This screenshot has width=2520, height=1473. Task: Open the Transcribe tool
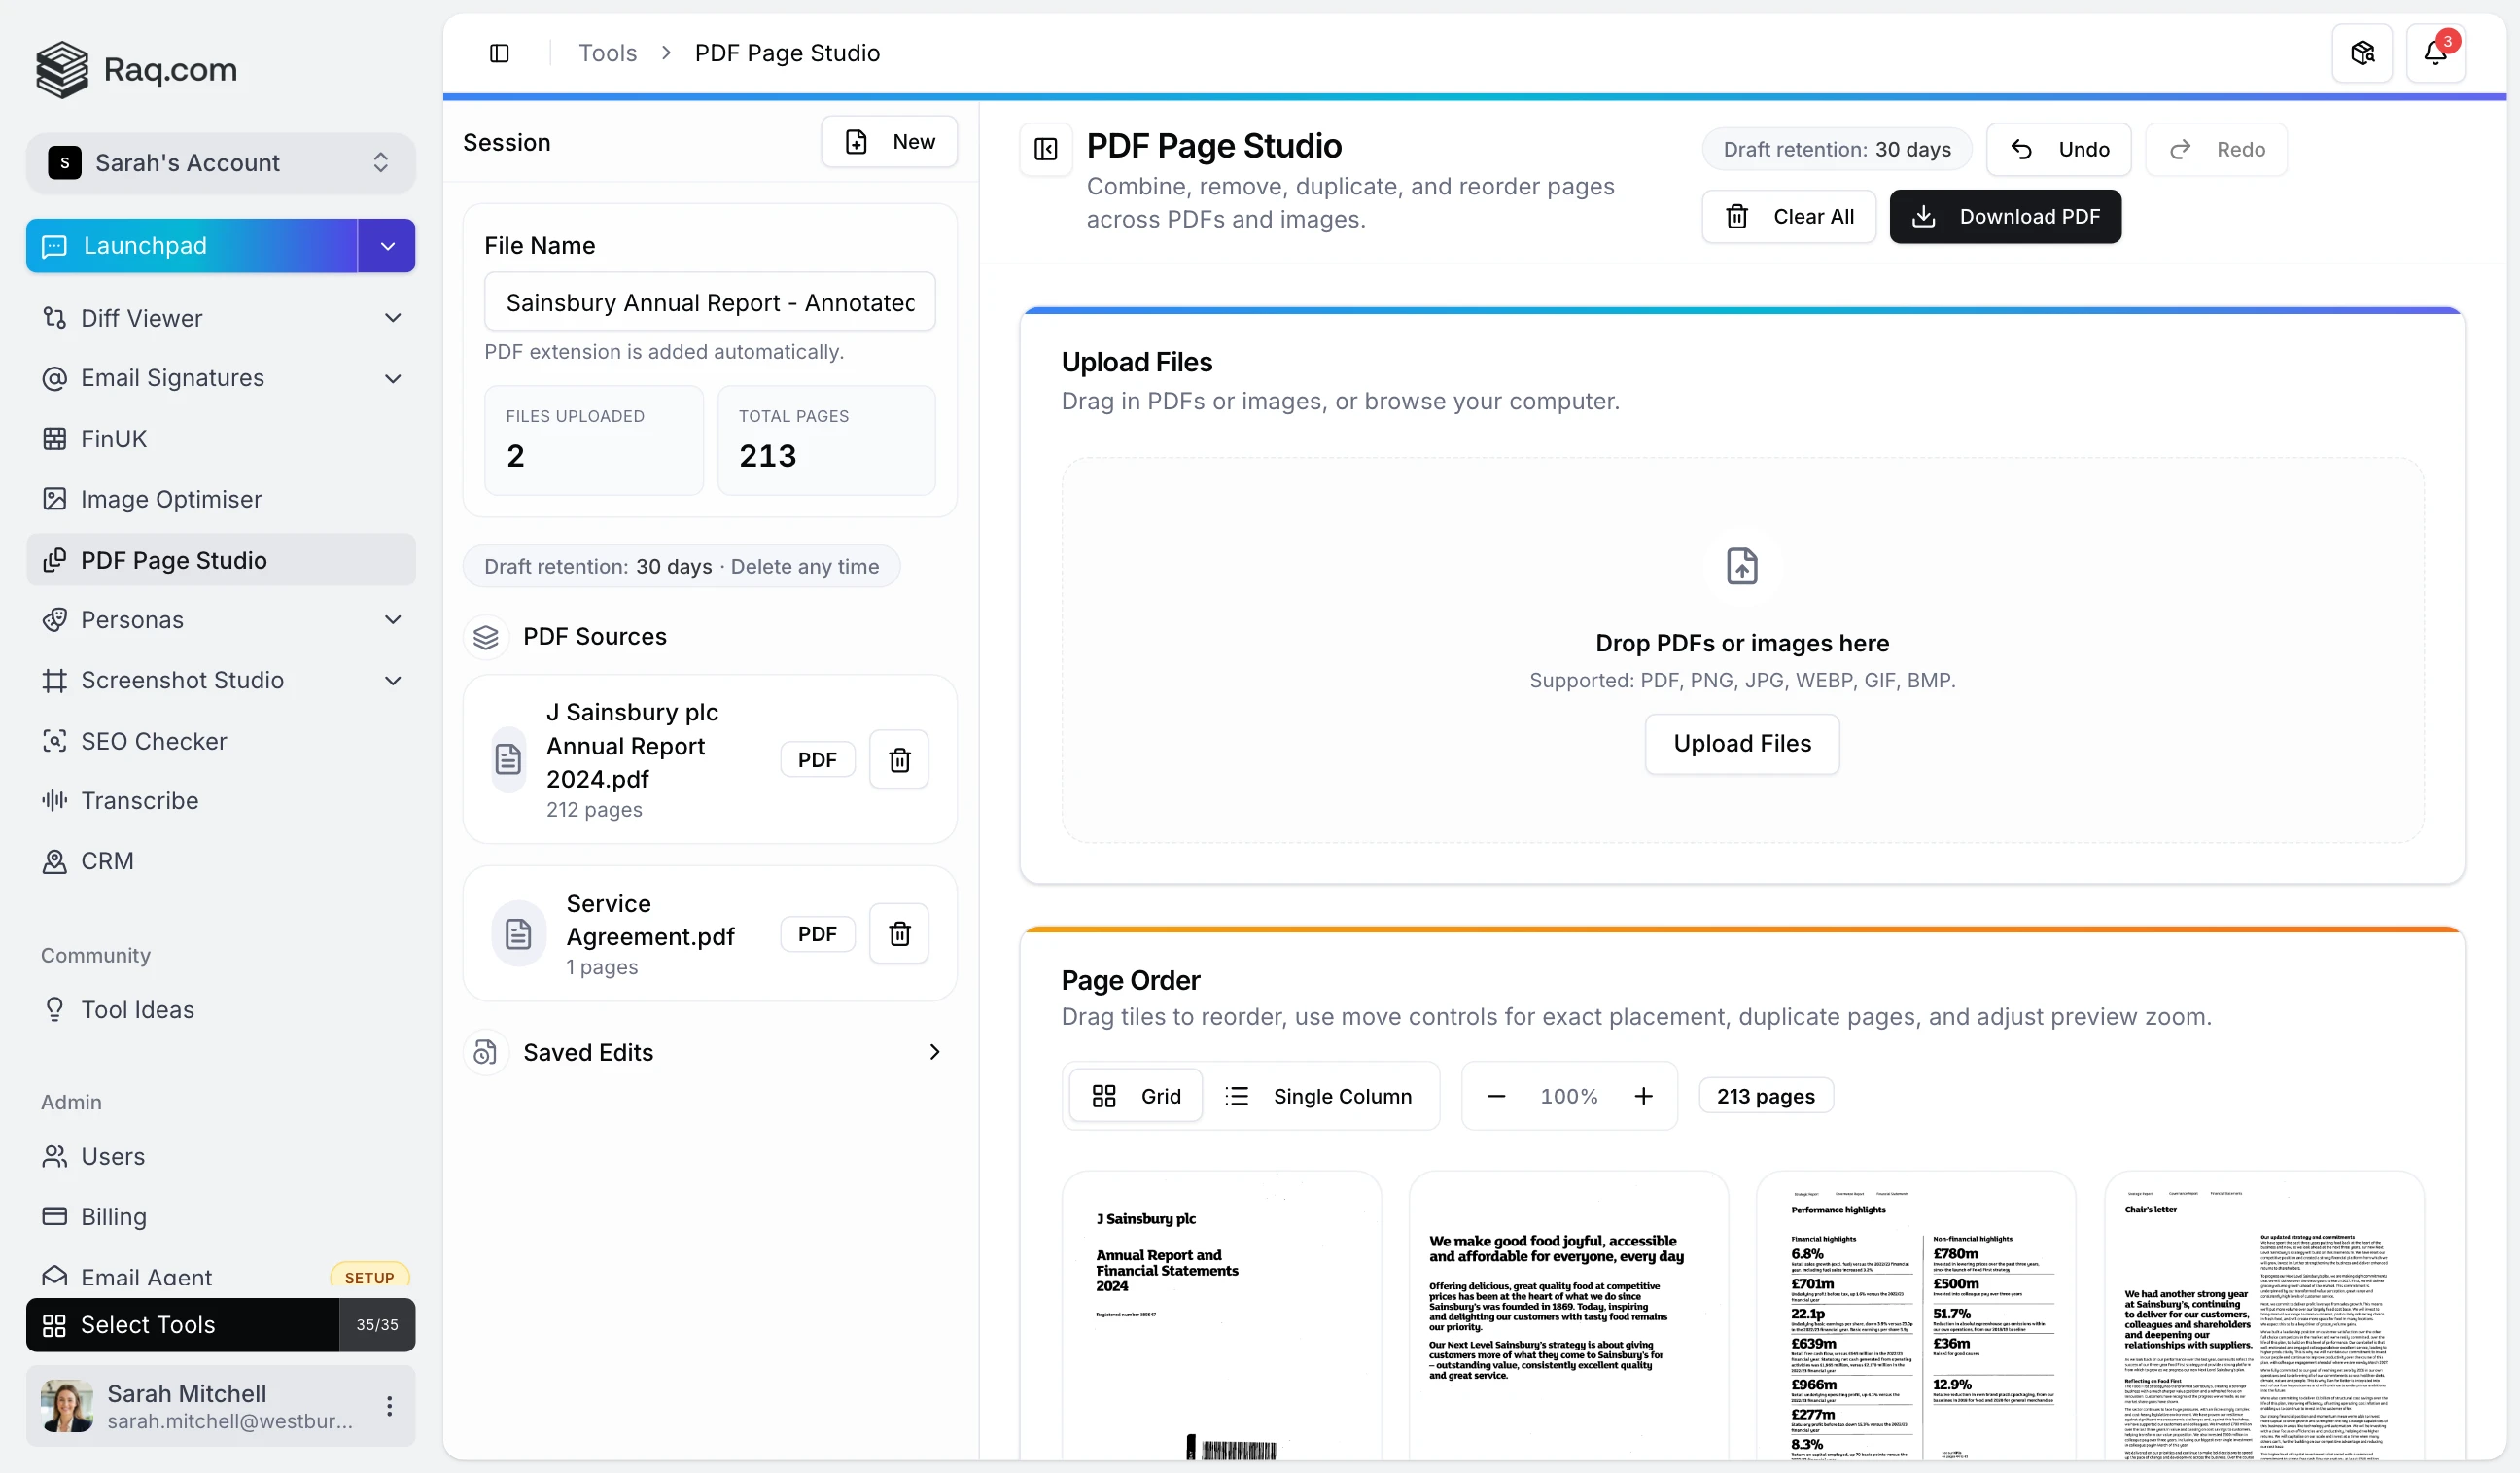[x=141, y=800]
